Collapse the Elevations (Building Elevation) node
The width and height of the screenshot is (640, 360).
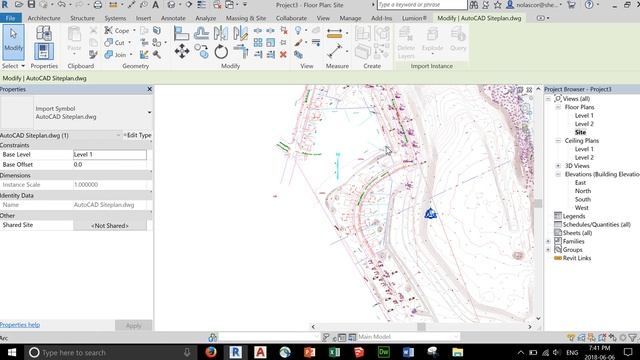pyautogui.click(x=558, y=174)
